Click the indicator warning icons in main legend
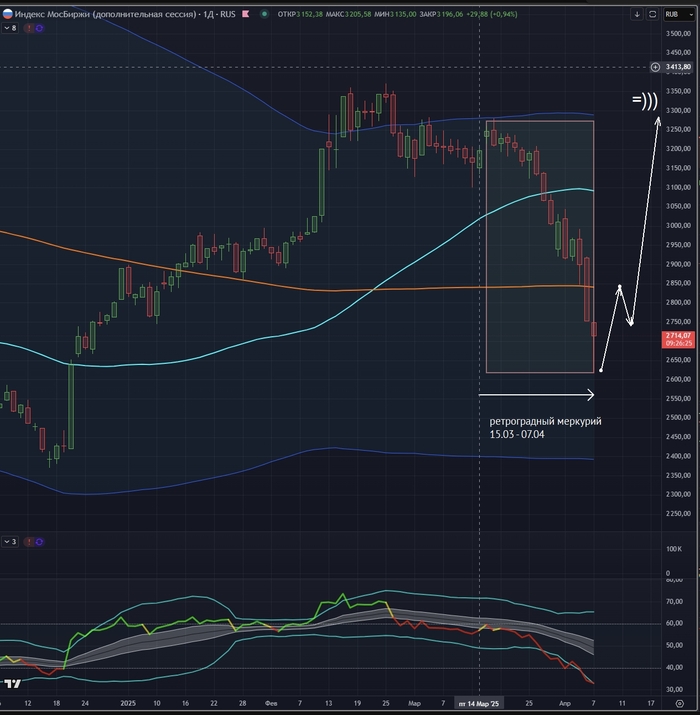Viewport: 700px width, 715px height. pos(35,29)
